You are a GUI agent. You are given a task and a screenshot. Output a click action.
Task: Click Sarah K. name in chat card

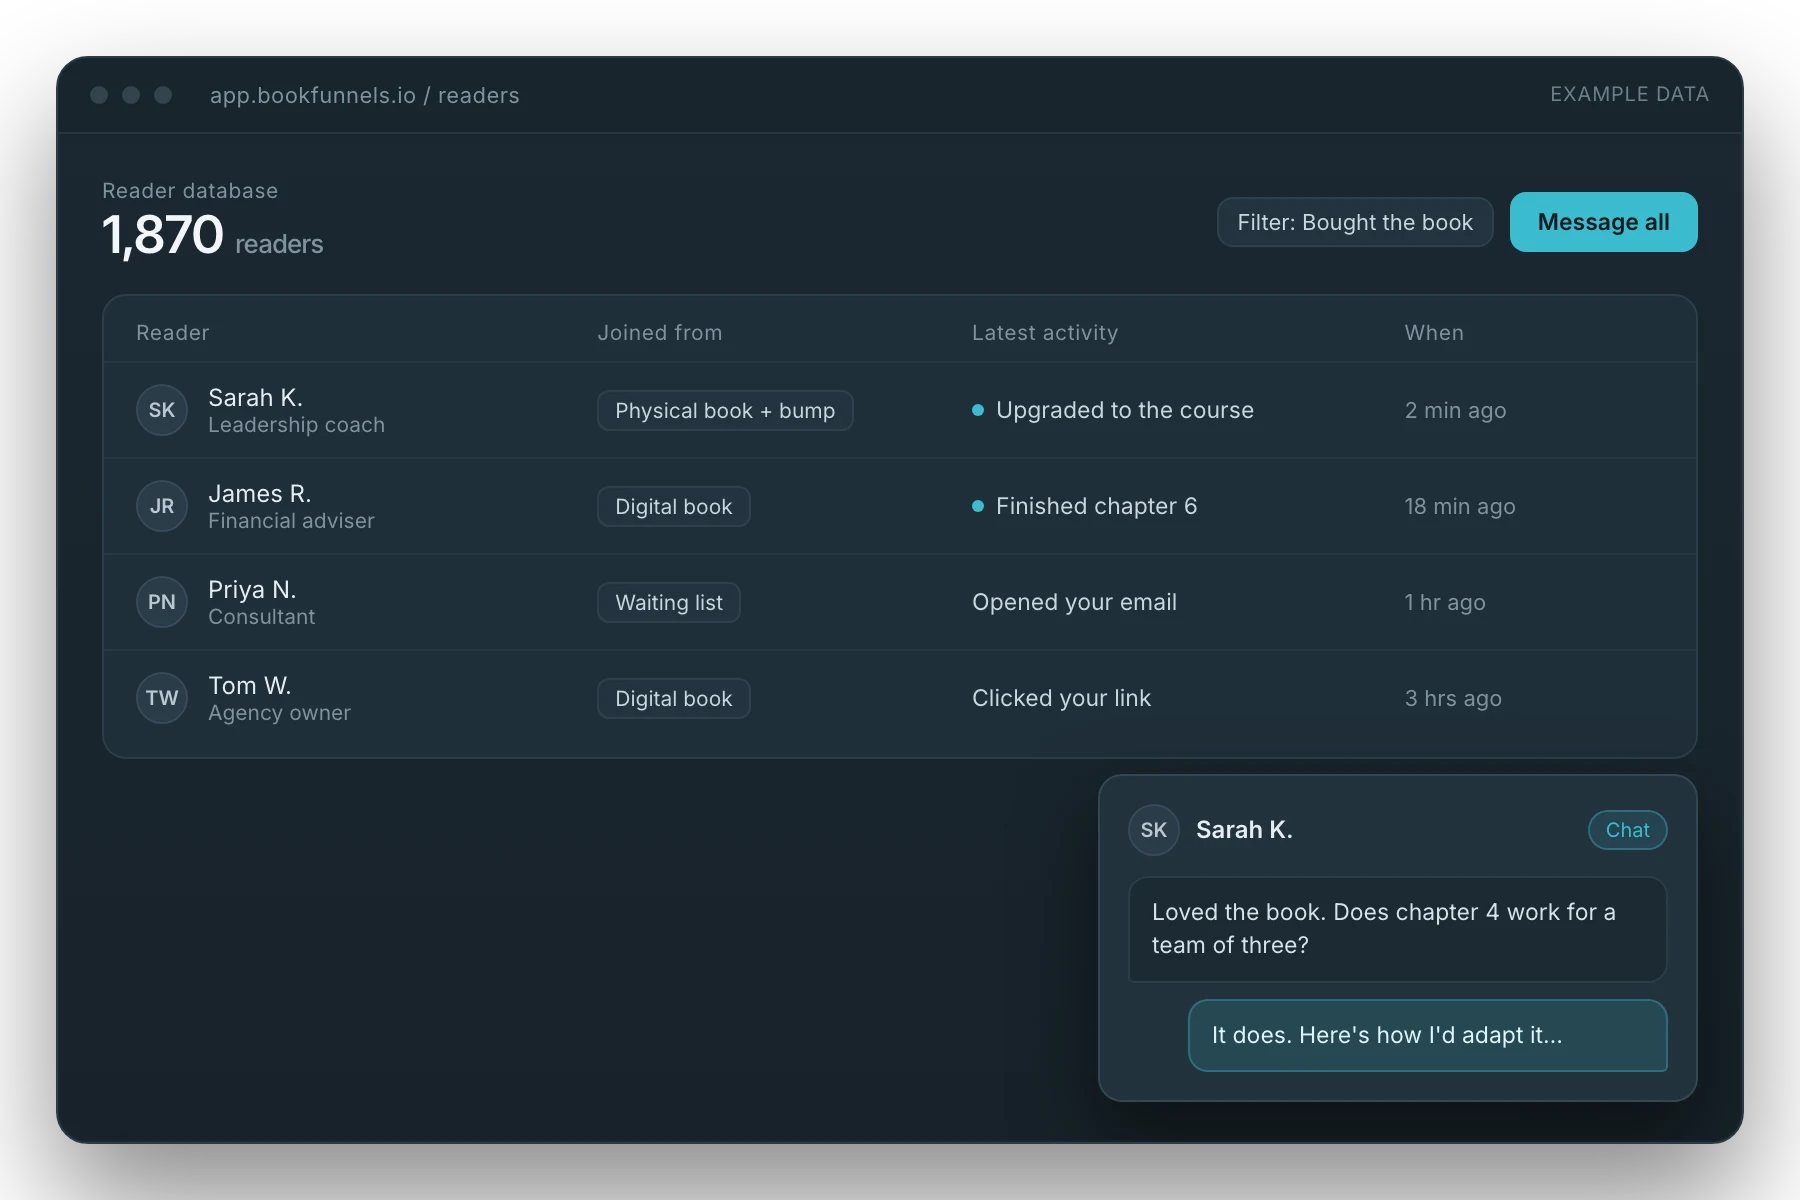1244,830
